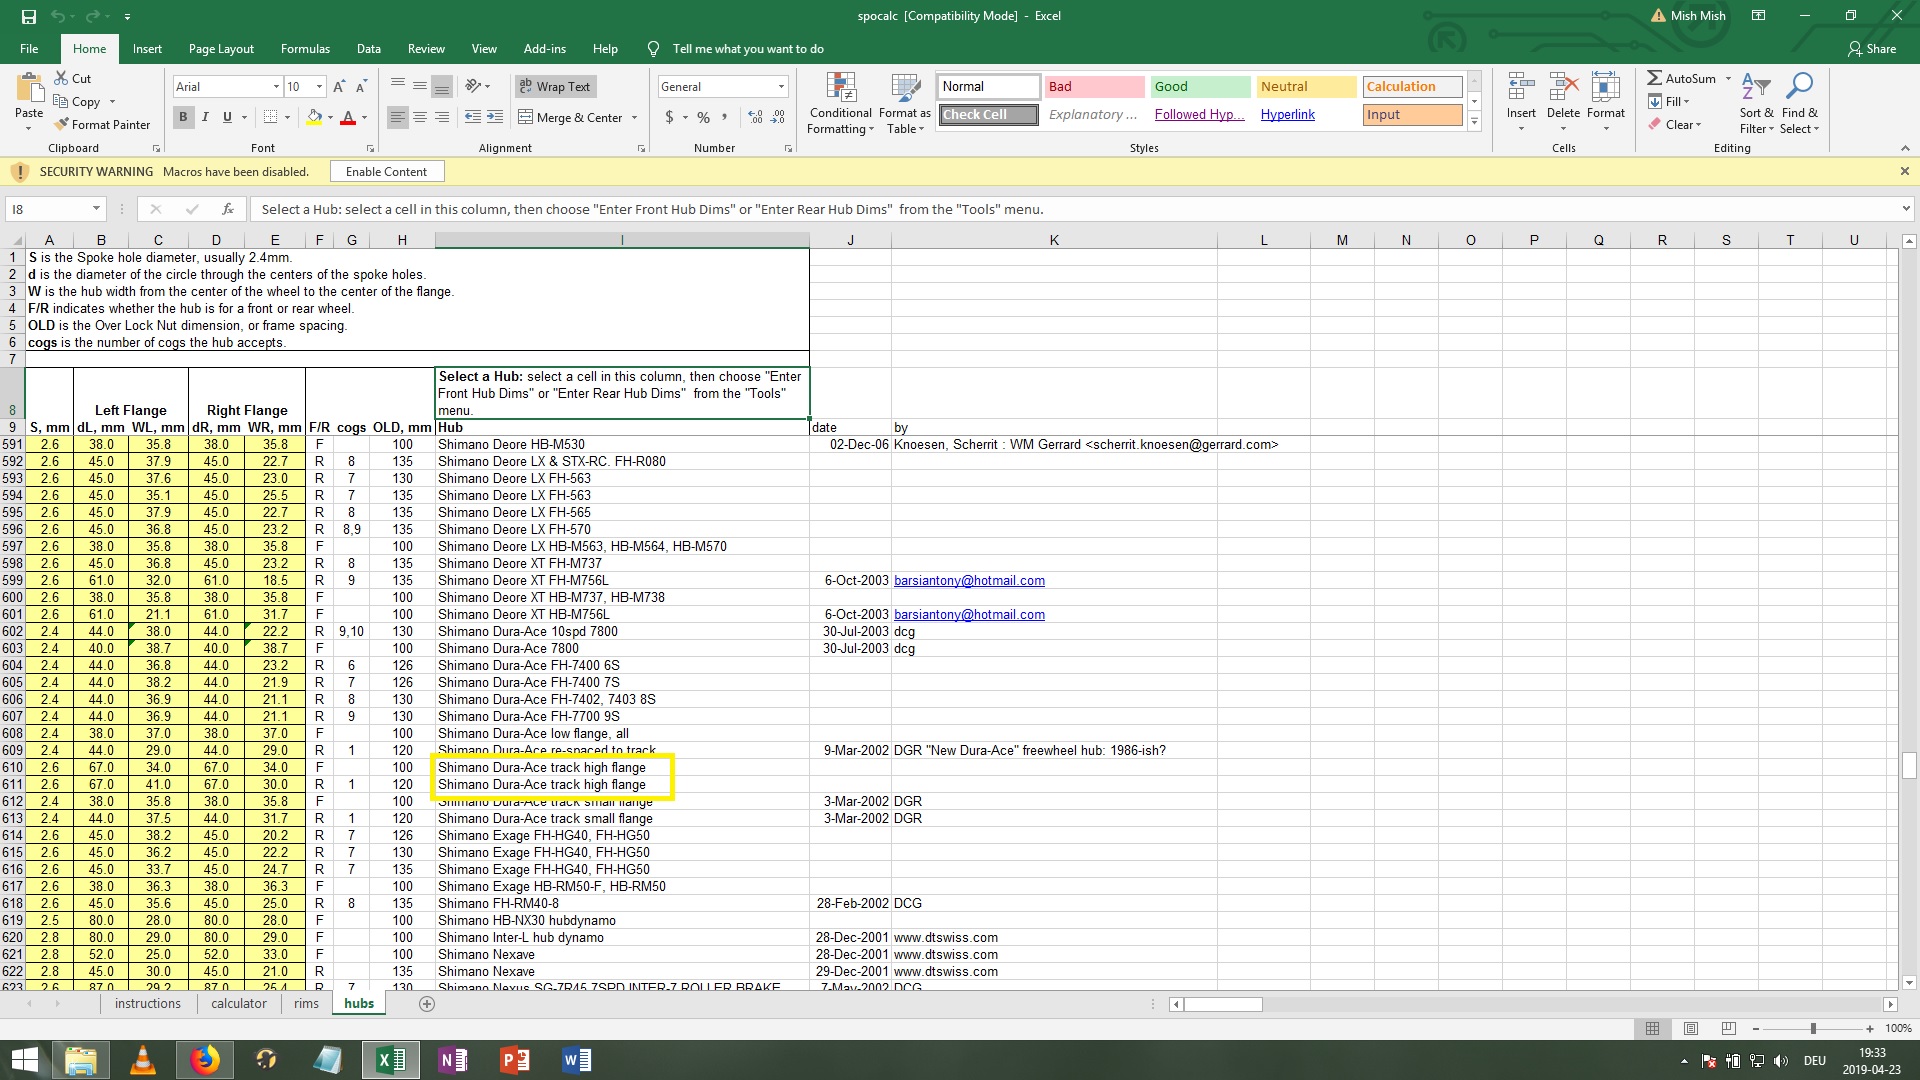Open Find & Select magnifier
The width and height of the screenshot is (1920, 1080).
coord(1800,103)
